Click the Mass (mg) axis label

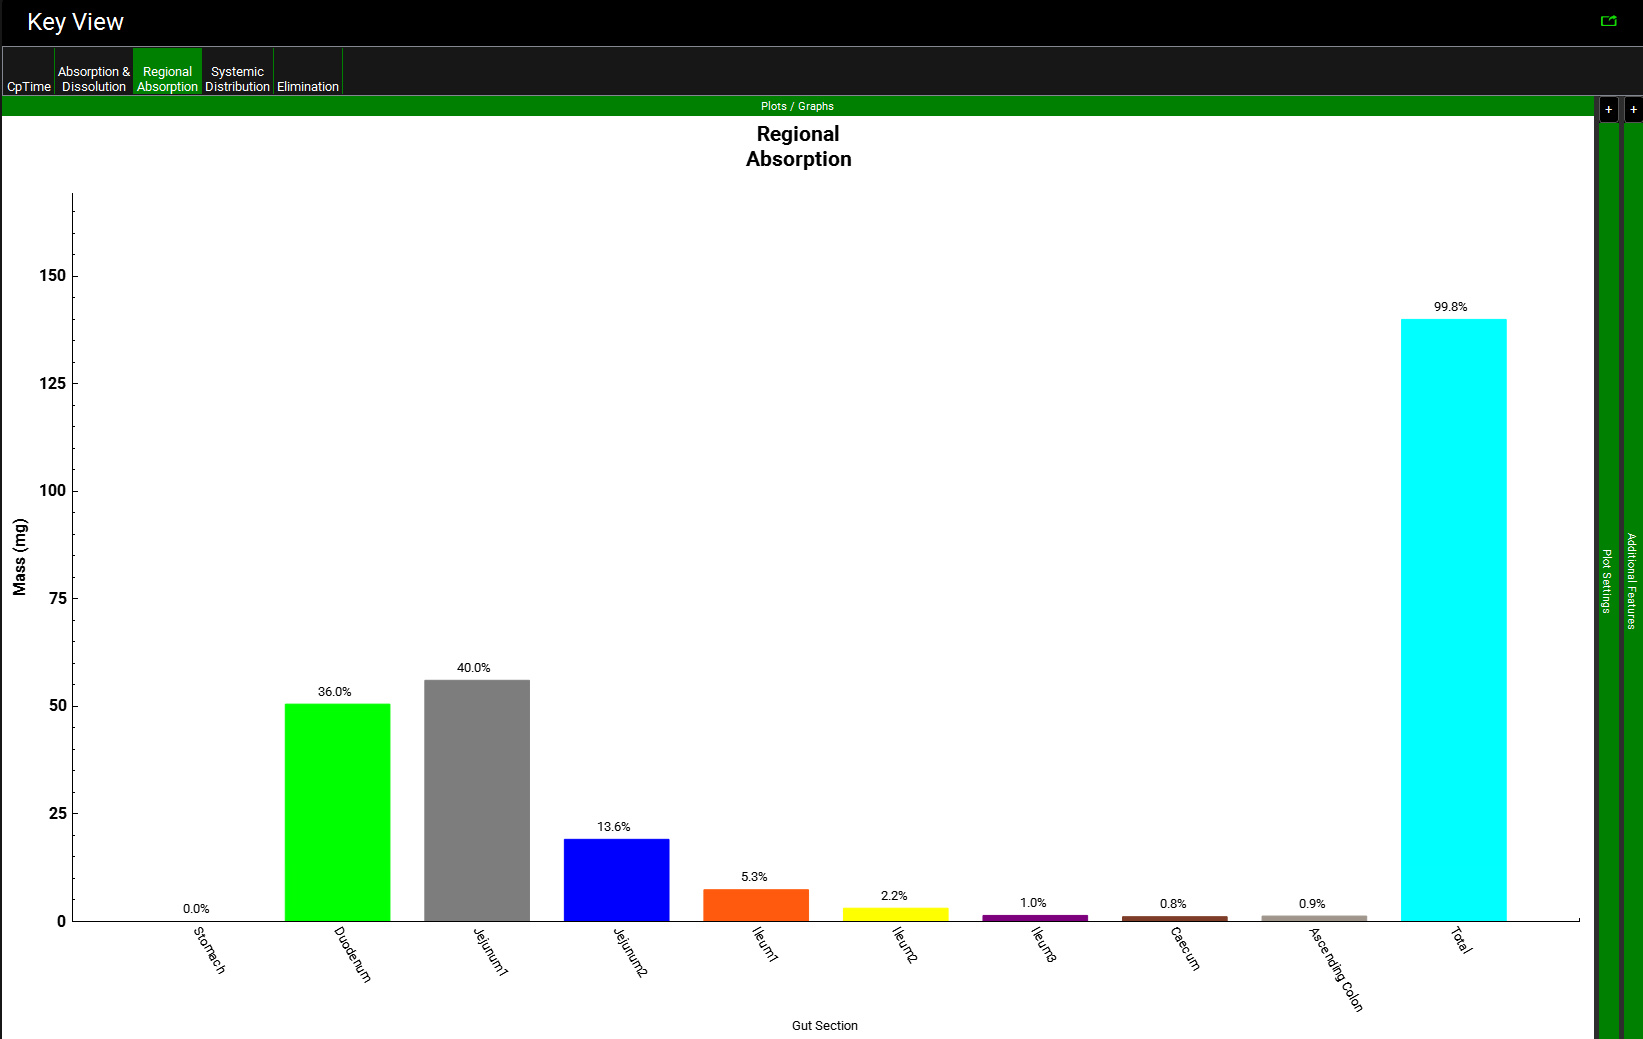pos(20,557)
